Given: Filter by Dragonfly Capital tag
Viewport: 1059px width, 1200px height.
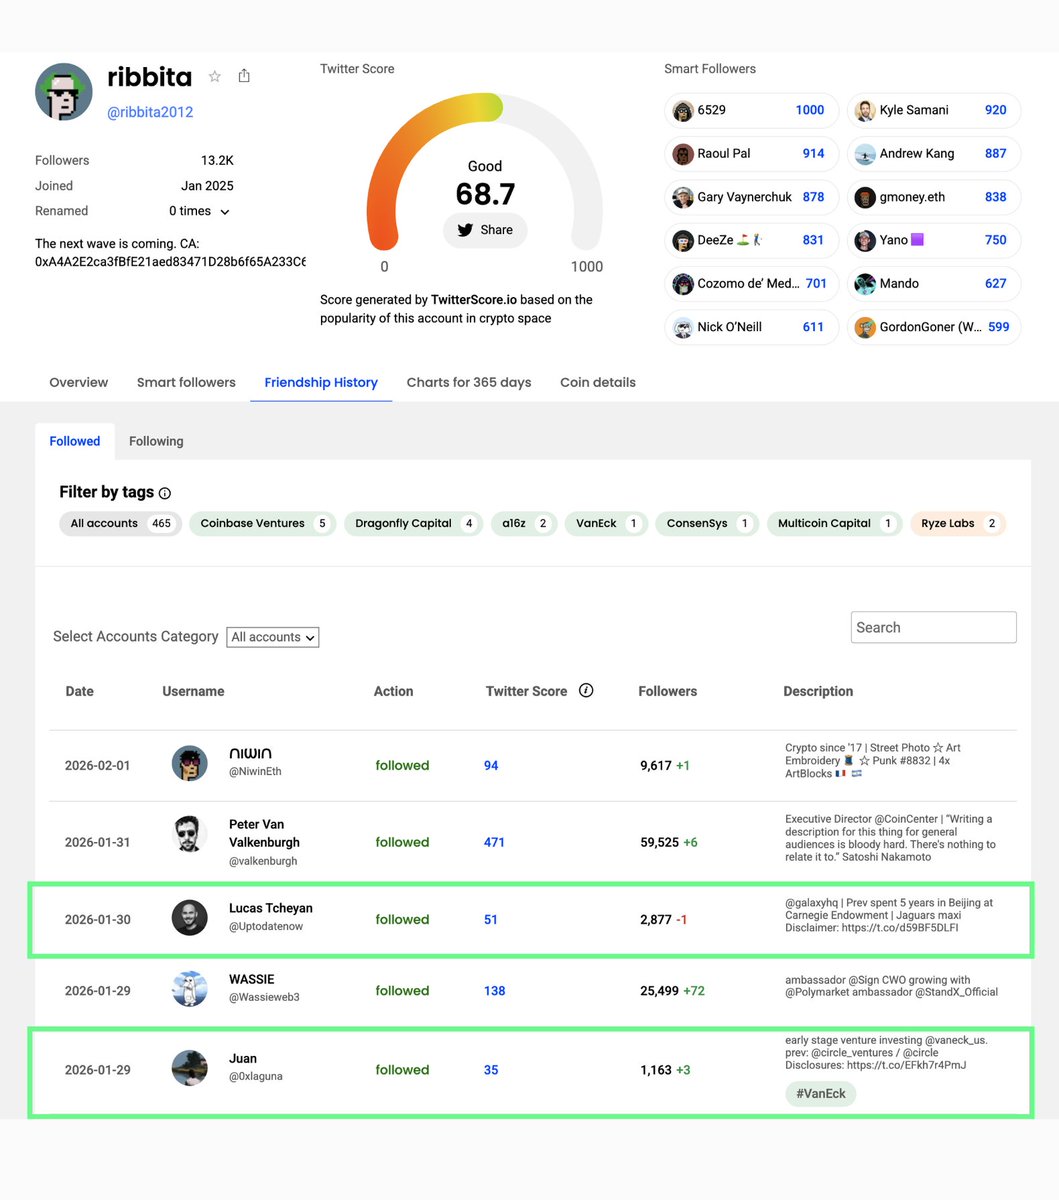Looking at the screenshot, I should coord(414,523).
